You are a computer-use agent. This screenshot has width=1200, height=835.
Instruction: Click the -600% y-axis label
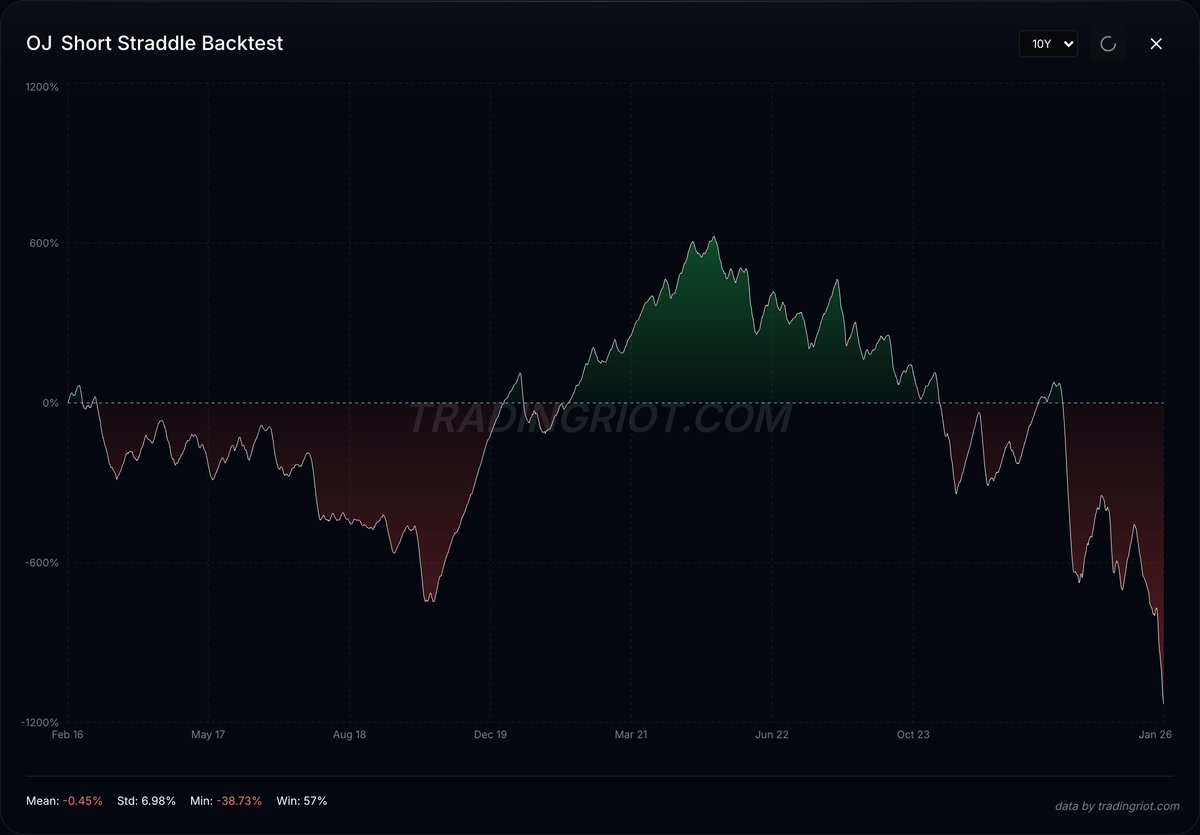tap(43, 562)
